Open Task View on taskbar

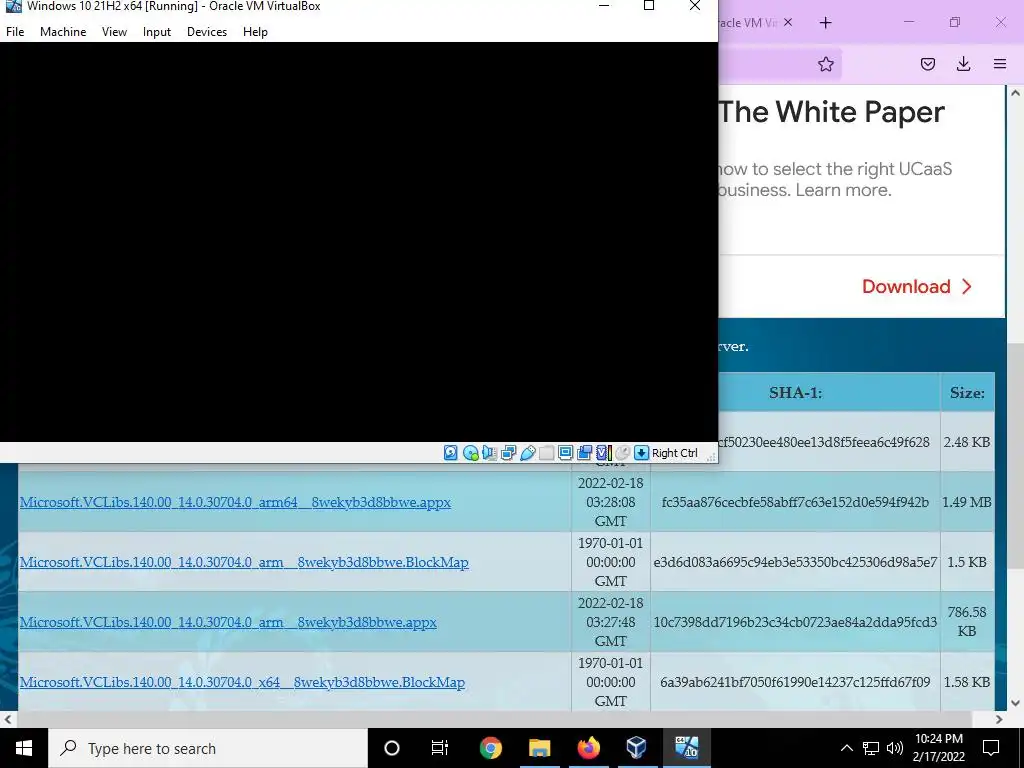tap(440, 748)
